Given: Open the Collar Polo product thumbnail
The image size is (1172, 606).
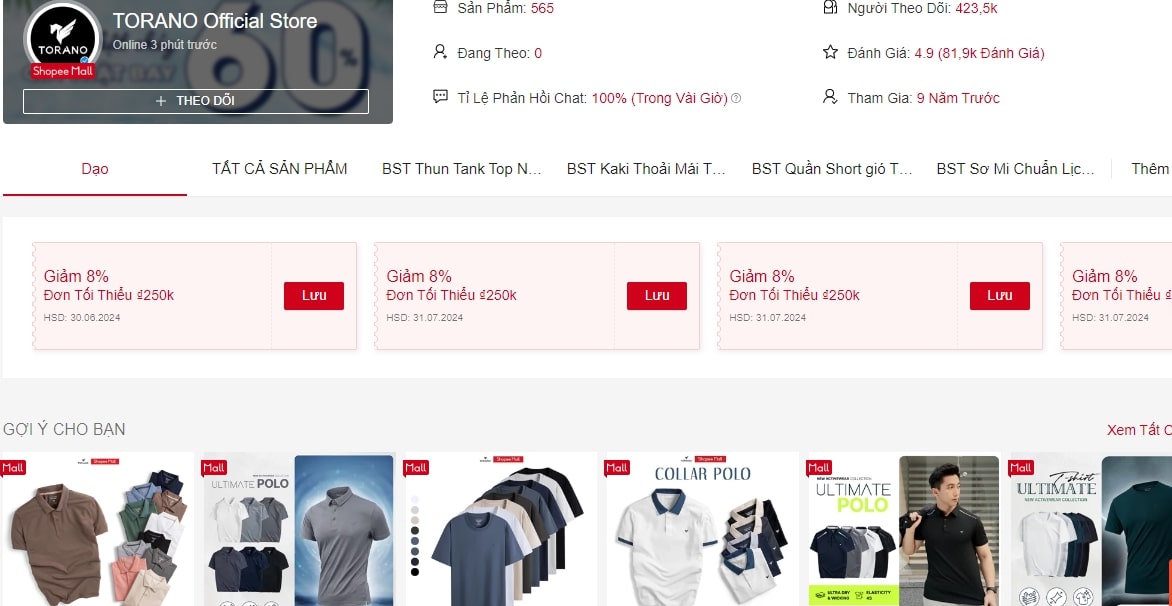Looking at the screenshot, I should coord(702,529).
